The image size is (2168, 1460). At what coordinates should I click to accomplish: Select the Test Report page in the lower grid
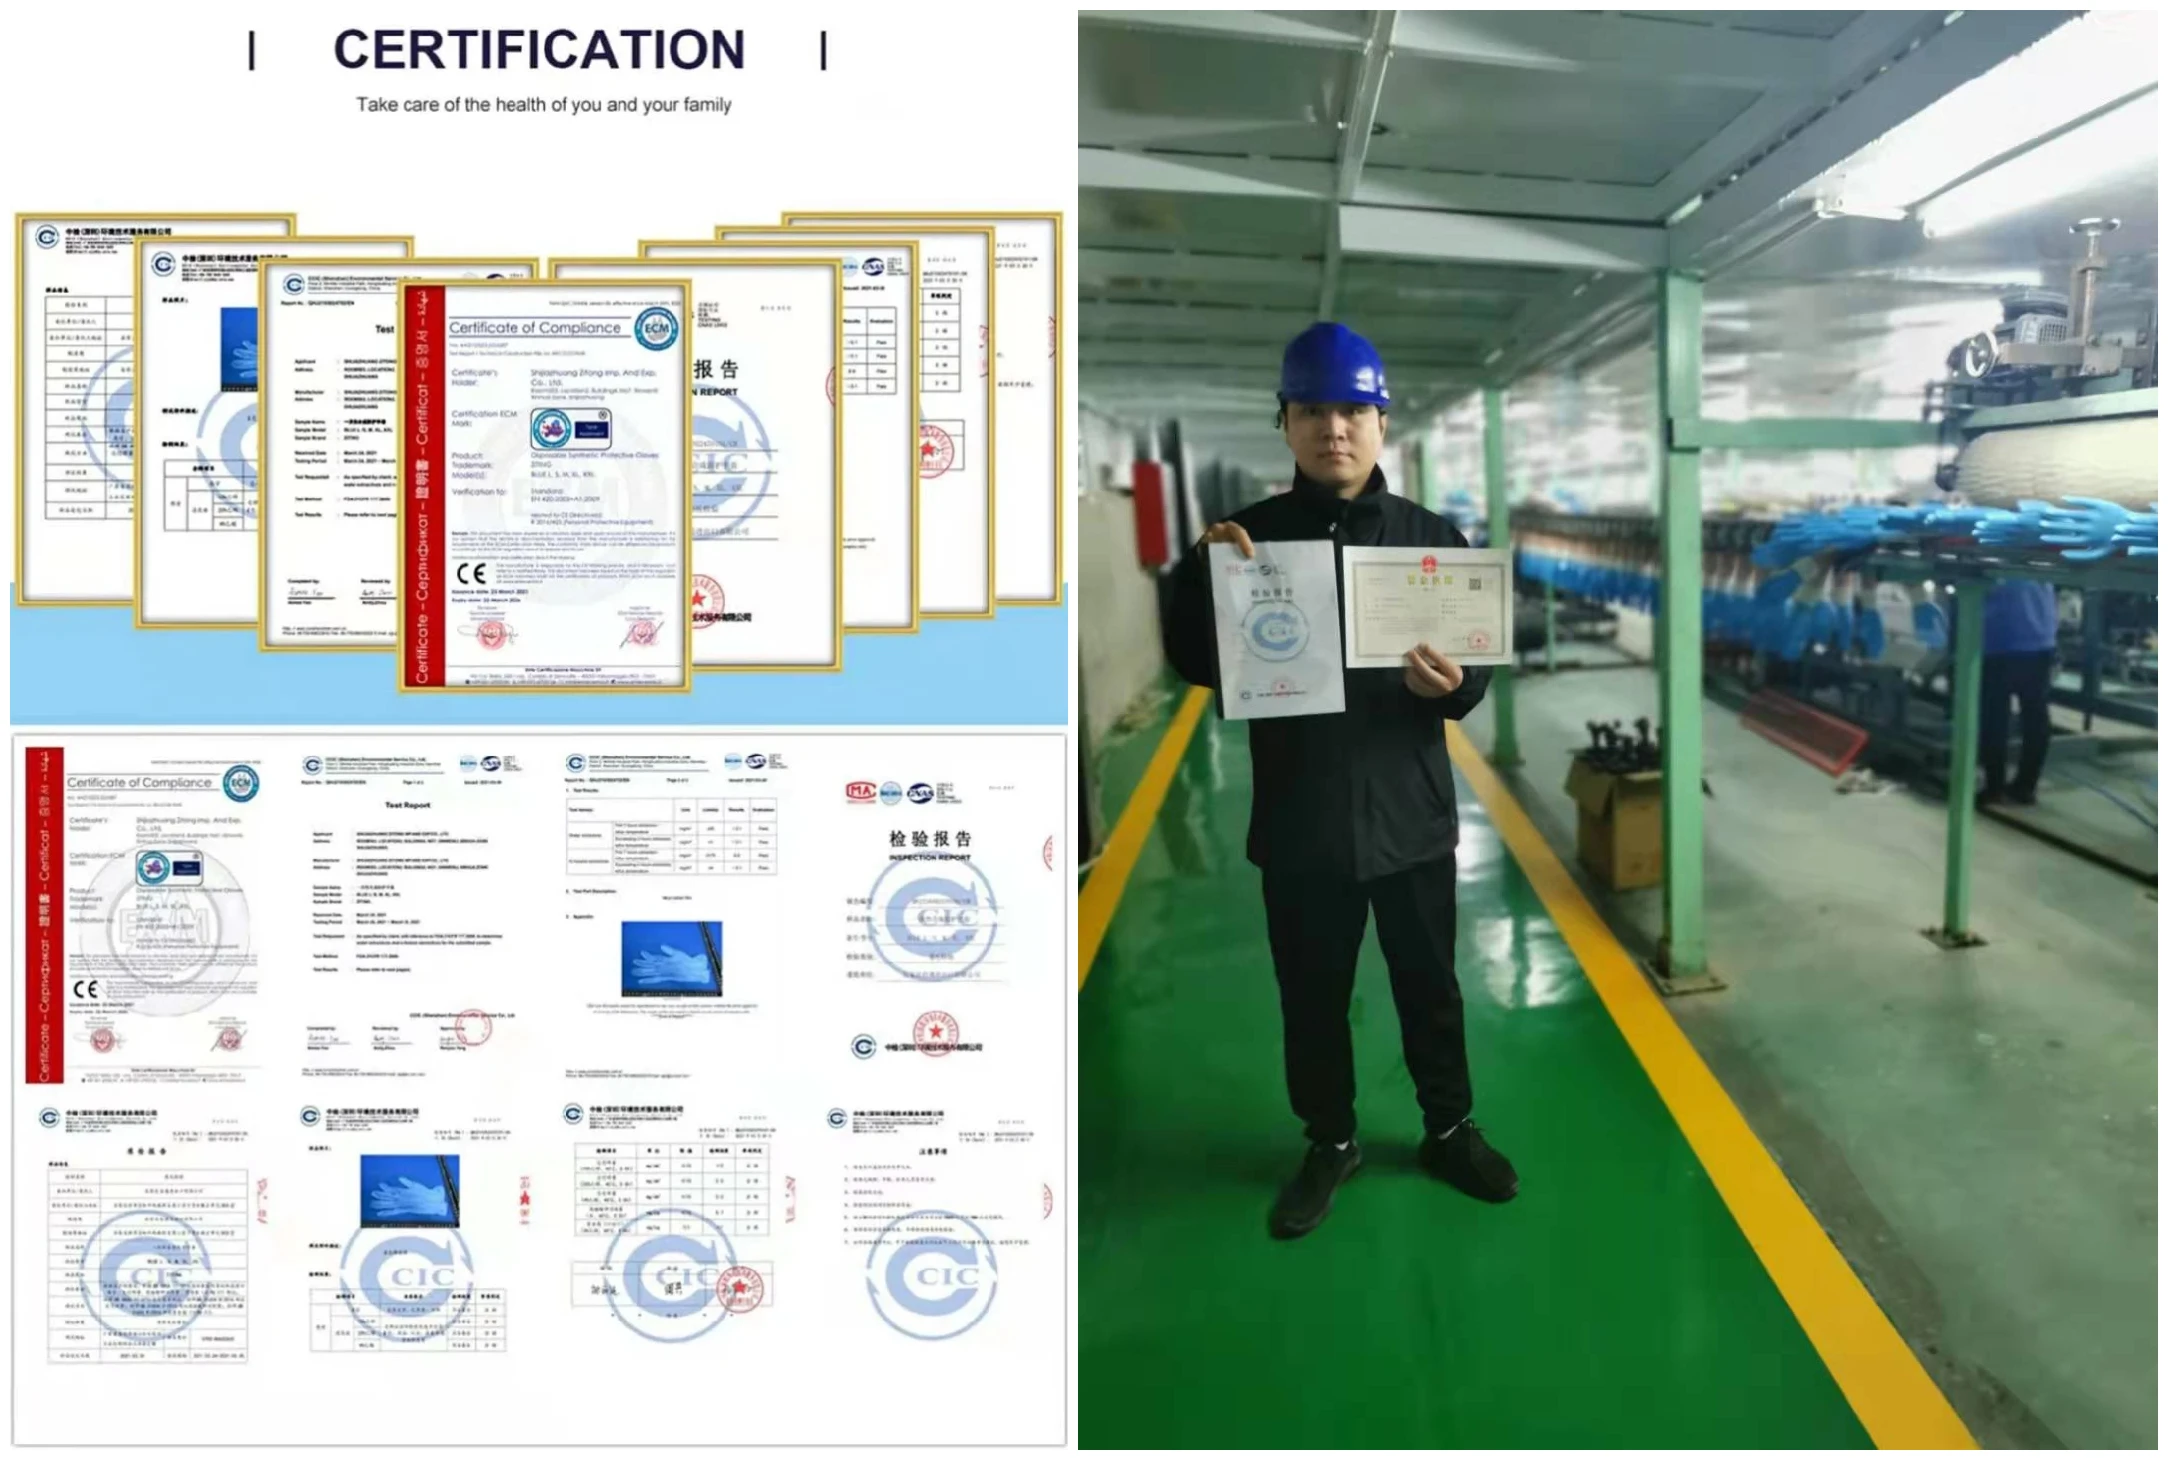click(x=407, y=900)
